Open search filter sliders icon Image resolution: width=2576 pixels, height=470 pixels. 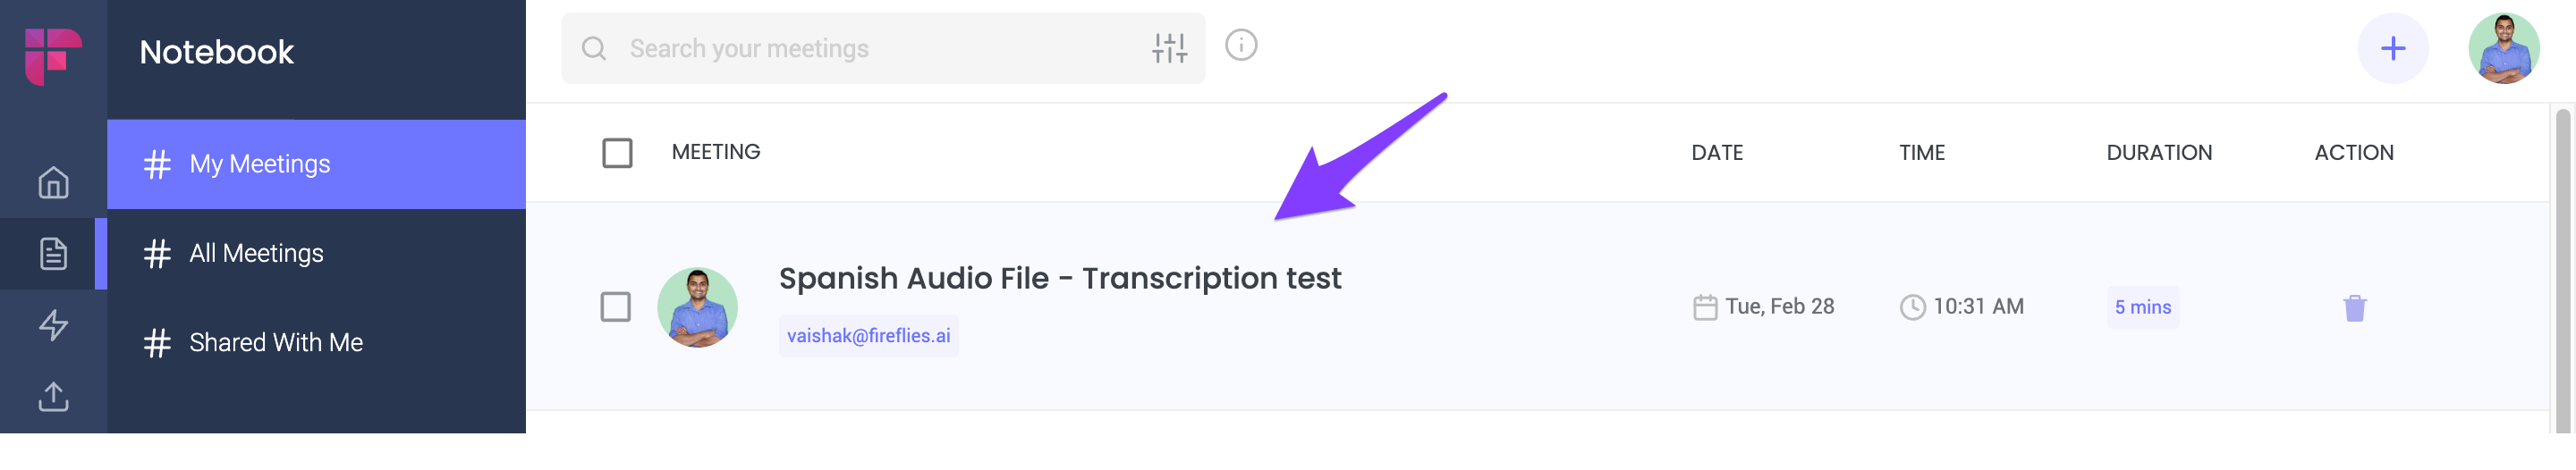tap(1169, 48)
